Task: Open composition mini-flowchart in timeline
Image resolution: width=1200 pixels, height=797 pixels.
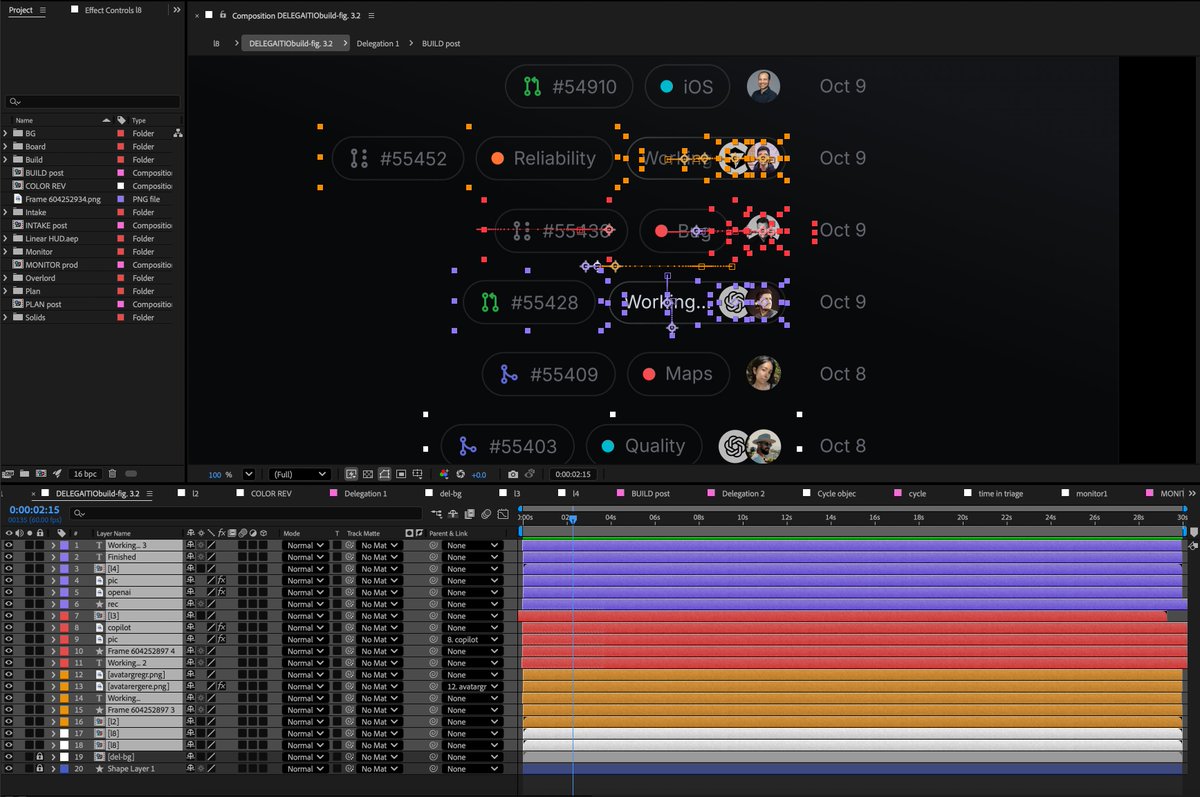Action: point(437,513)
